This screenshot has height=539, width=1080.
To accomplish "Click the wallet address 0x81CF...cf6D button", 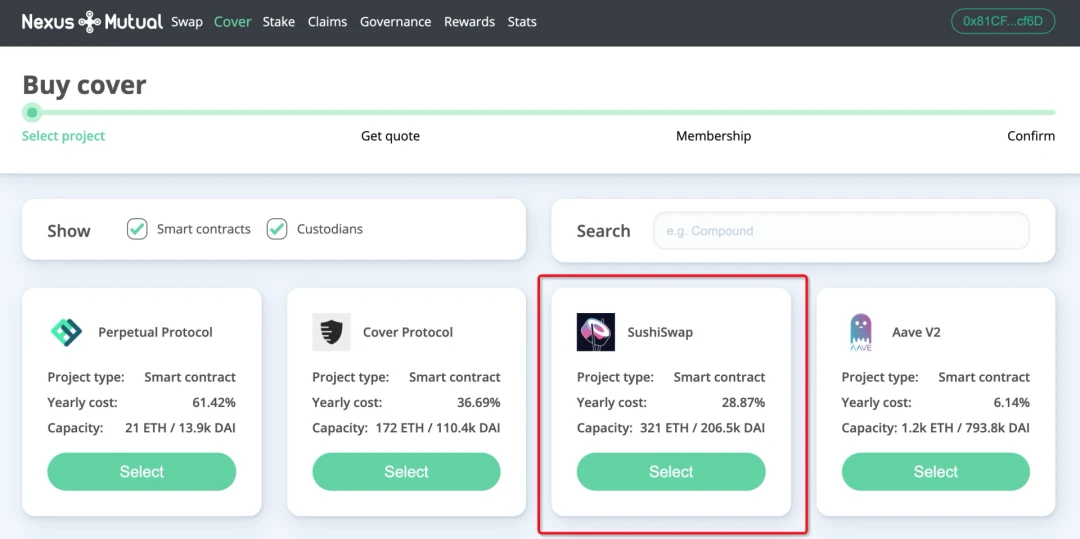I will [x=1003, y=21].
